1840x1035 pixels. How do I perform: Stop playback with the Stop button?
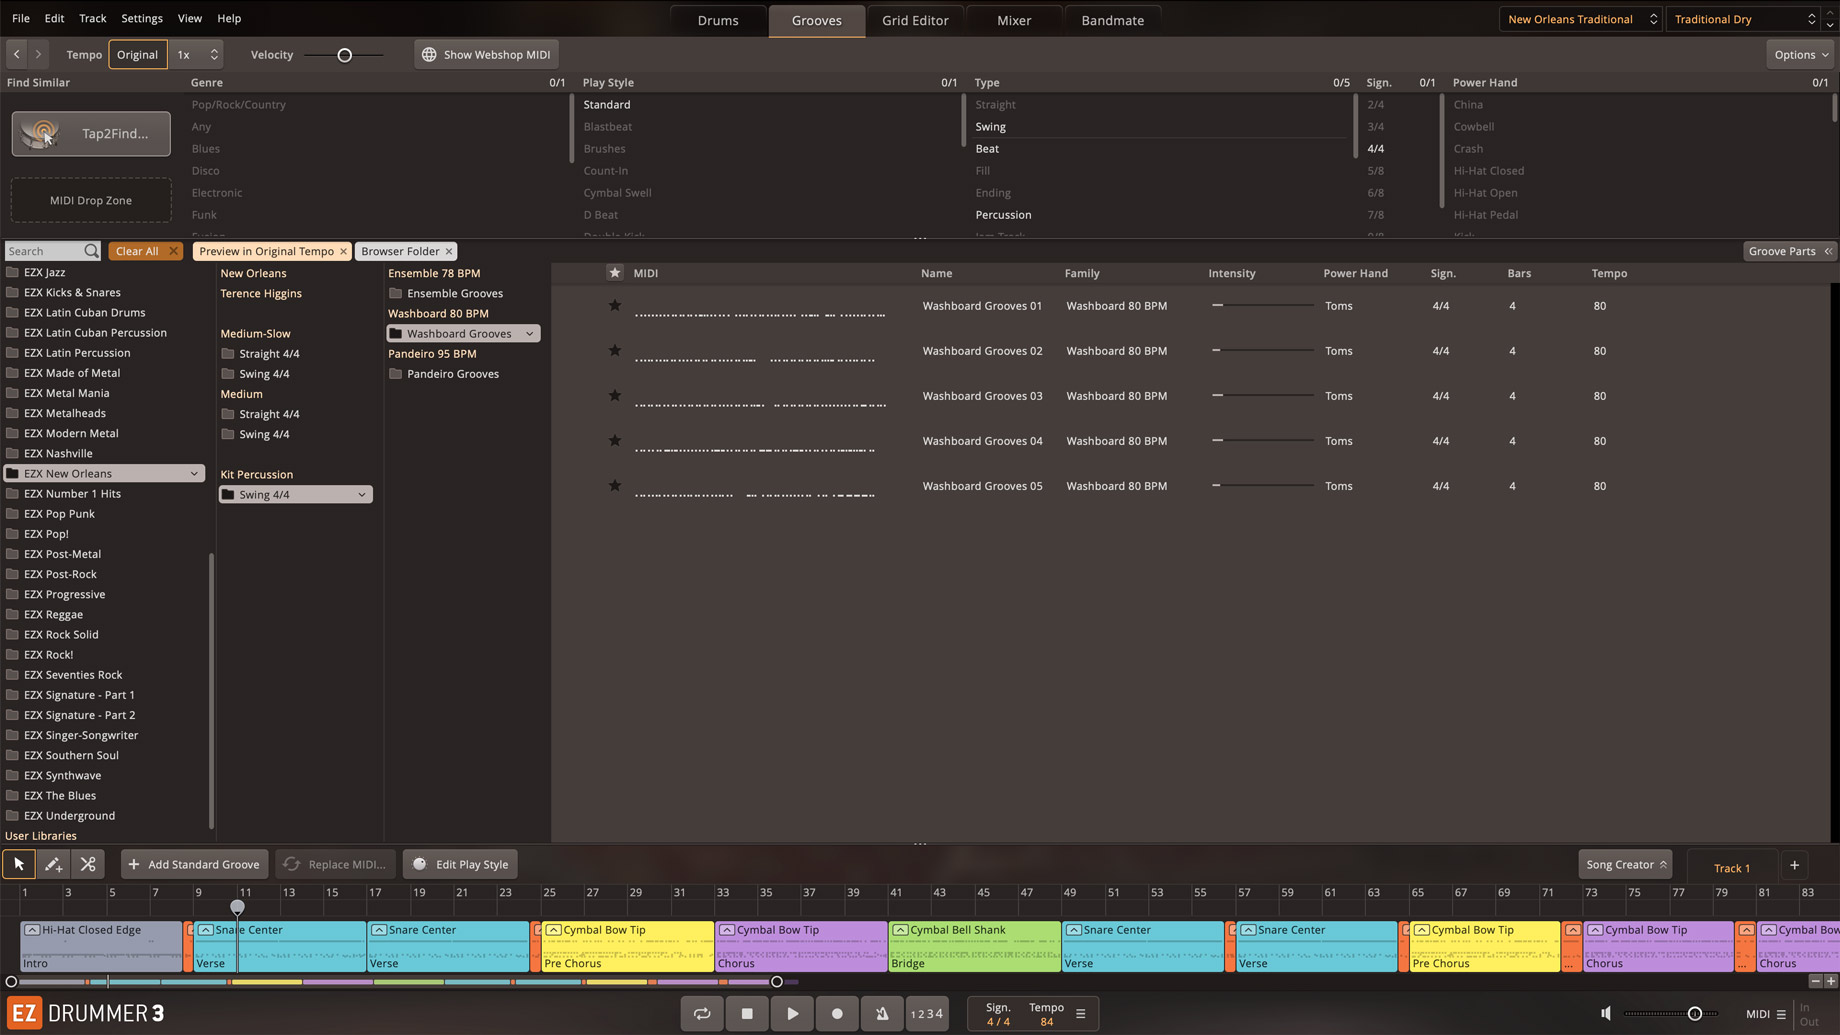click(x=747, y=1013)
